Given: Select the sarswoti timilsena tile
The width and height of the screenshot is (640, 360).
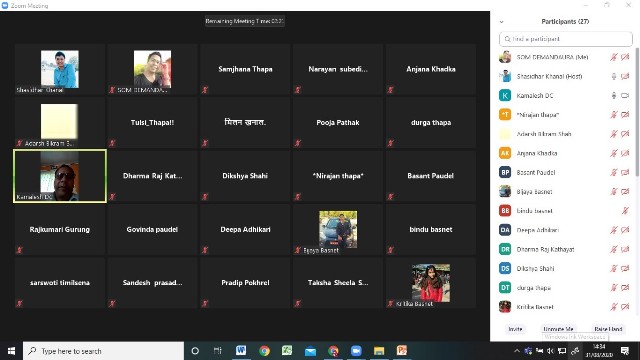Looking at the screenshot, I should coord(60,283).
